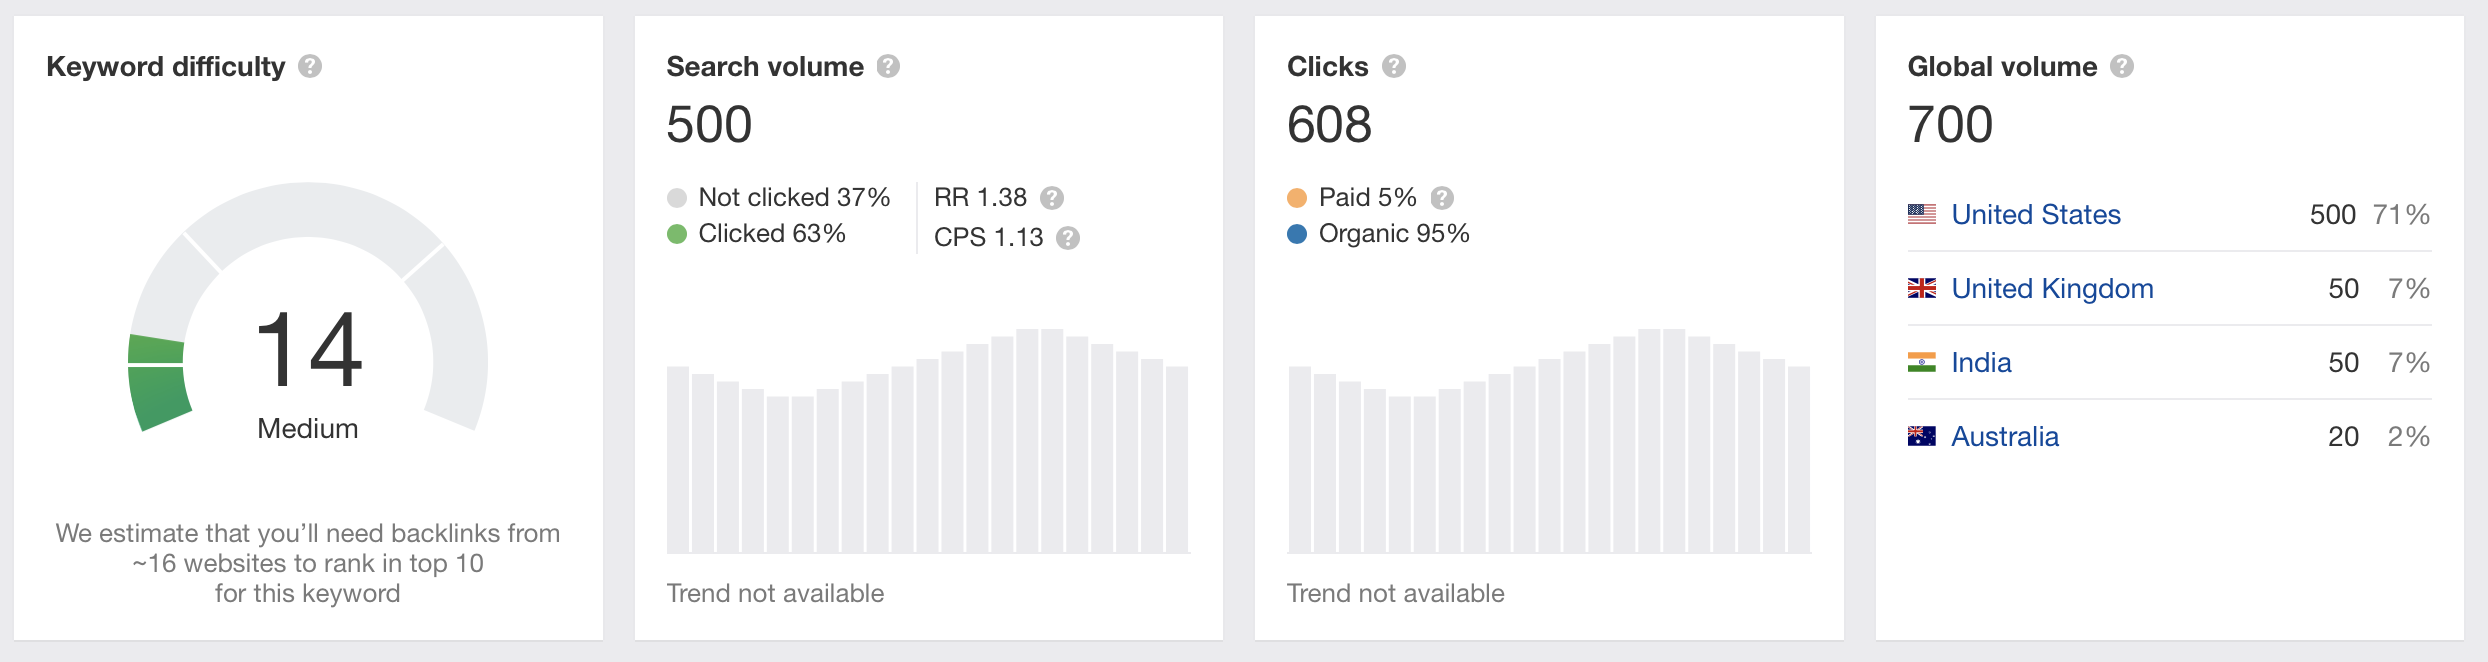The width and height of the screenshot is (2488, 662).
Task: Open the Search volume help tooltip icon
Action: point(888,67)
